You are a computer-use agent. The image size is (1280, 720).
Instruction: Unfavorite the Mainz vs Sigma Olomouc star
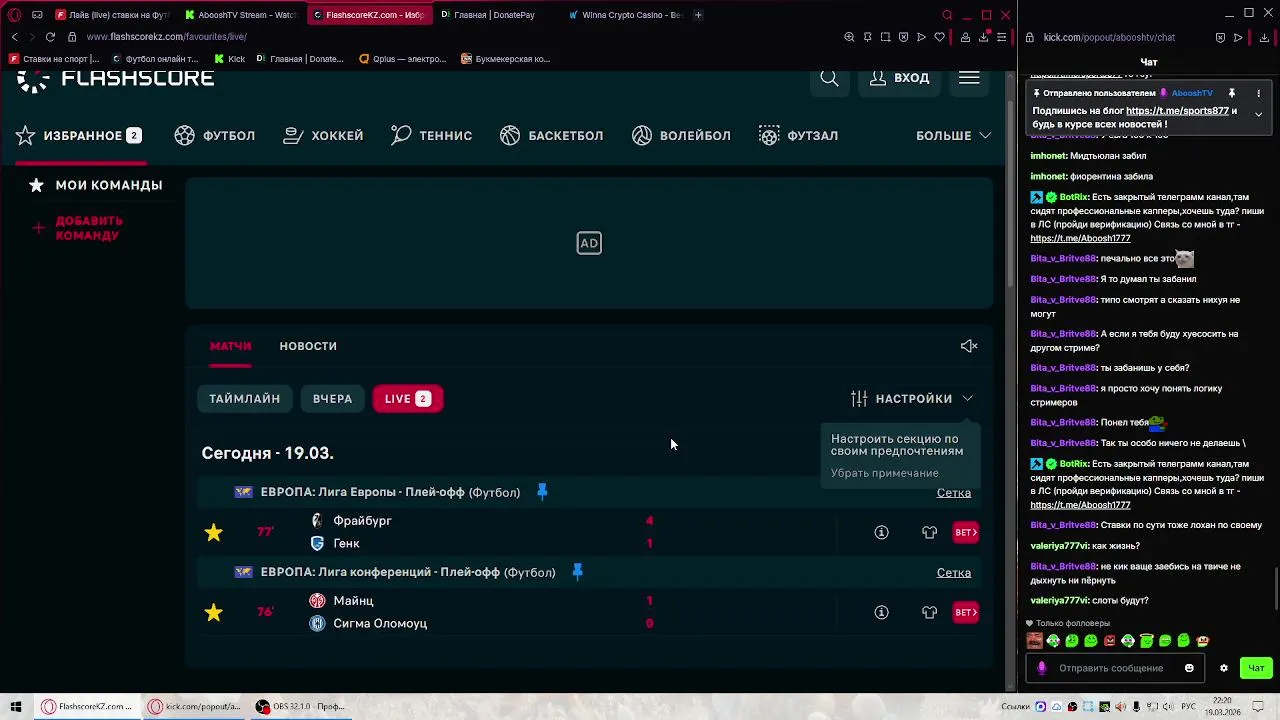(214, 612)
